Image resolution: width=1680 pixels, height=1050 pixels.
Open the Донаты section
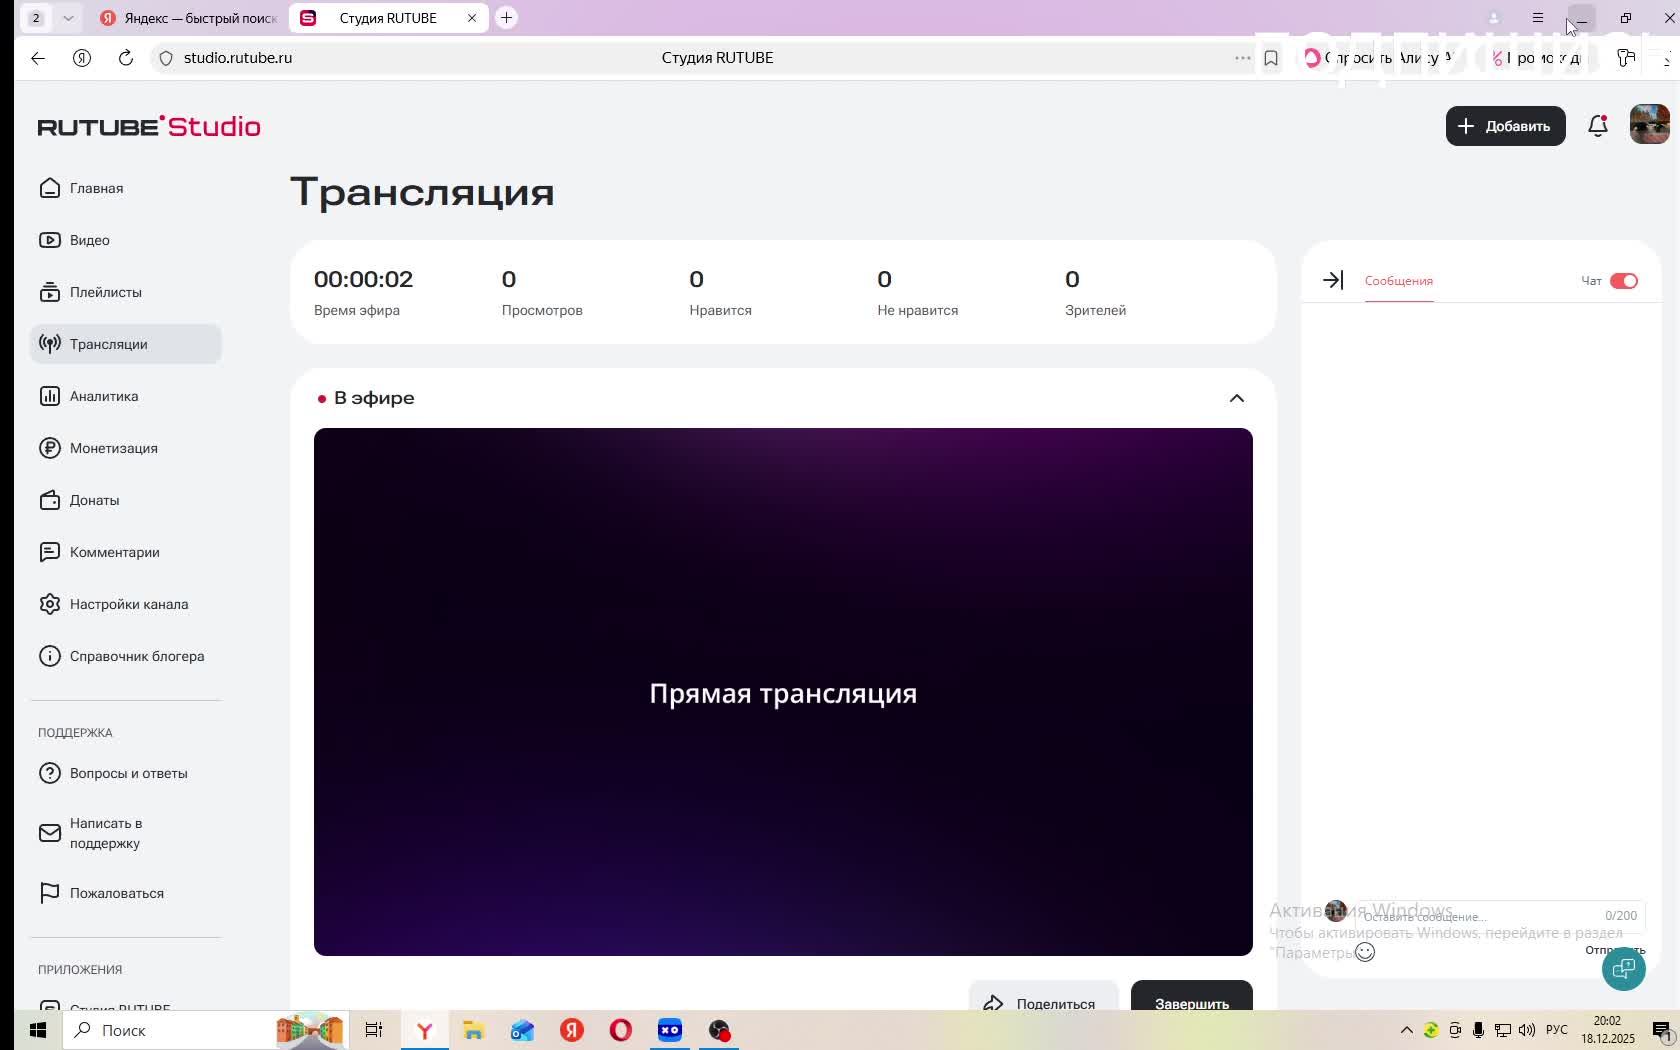click(94, 500)
